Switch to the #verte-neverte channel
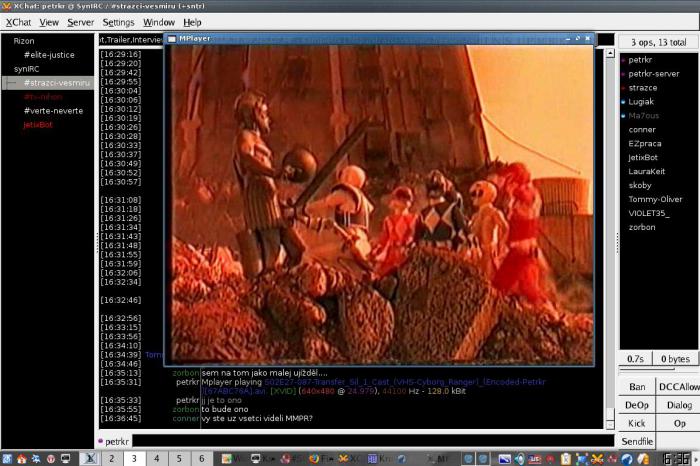The width and height of the screenshot is (700, 466). (x=53, y=111)
